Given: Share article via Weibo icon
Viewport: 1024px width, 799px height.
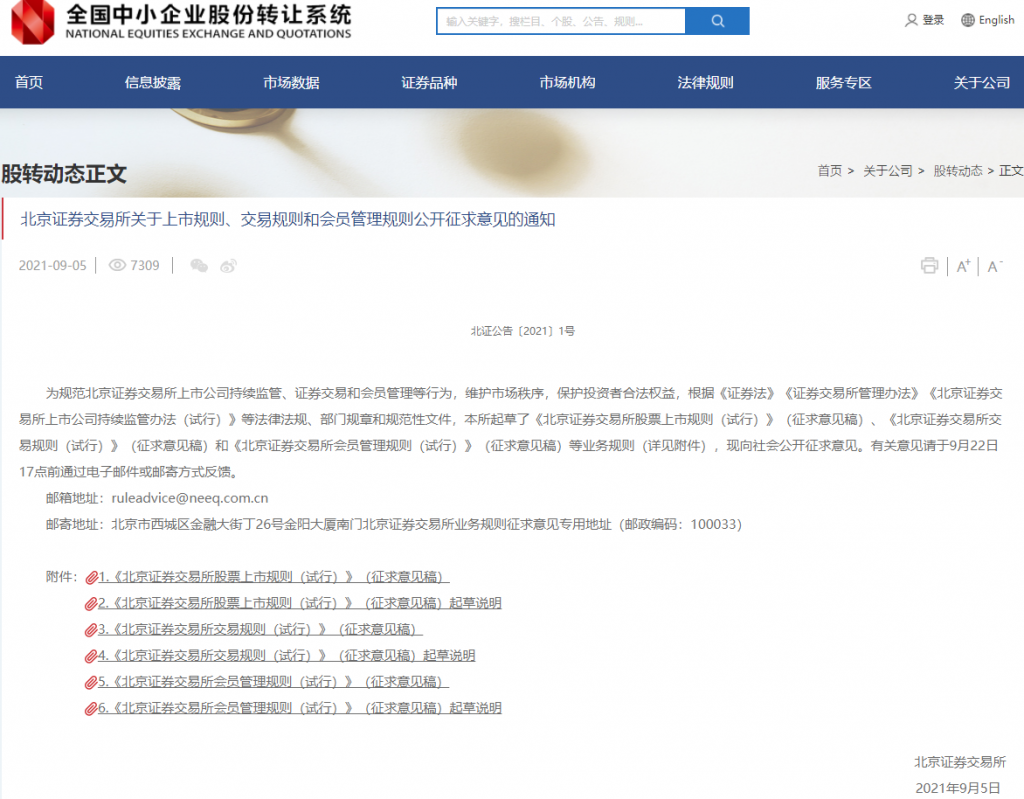Looking at the screenshot, I should tap(228, 265).
